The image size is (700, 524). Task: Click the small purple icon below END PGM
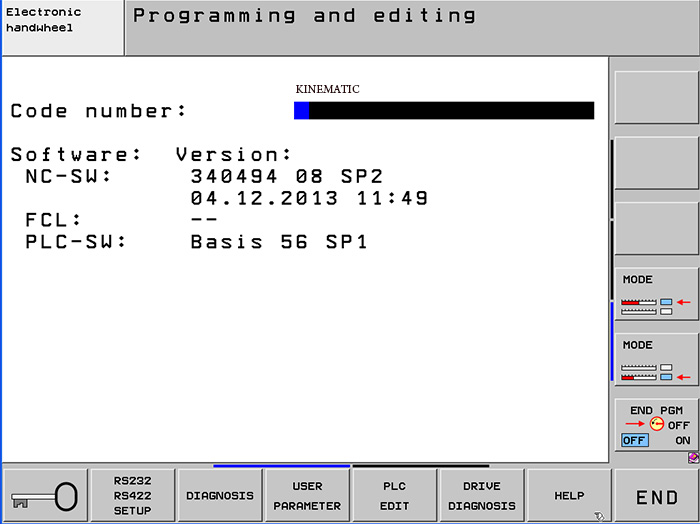(x=692, y=458)
